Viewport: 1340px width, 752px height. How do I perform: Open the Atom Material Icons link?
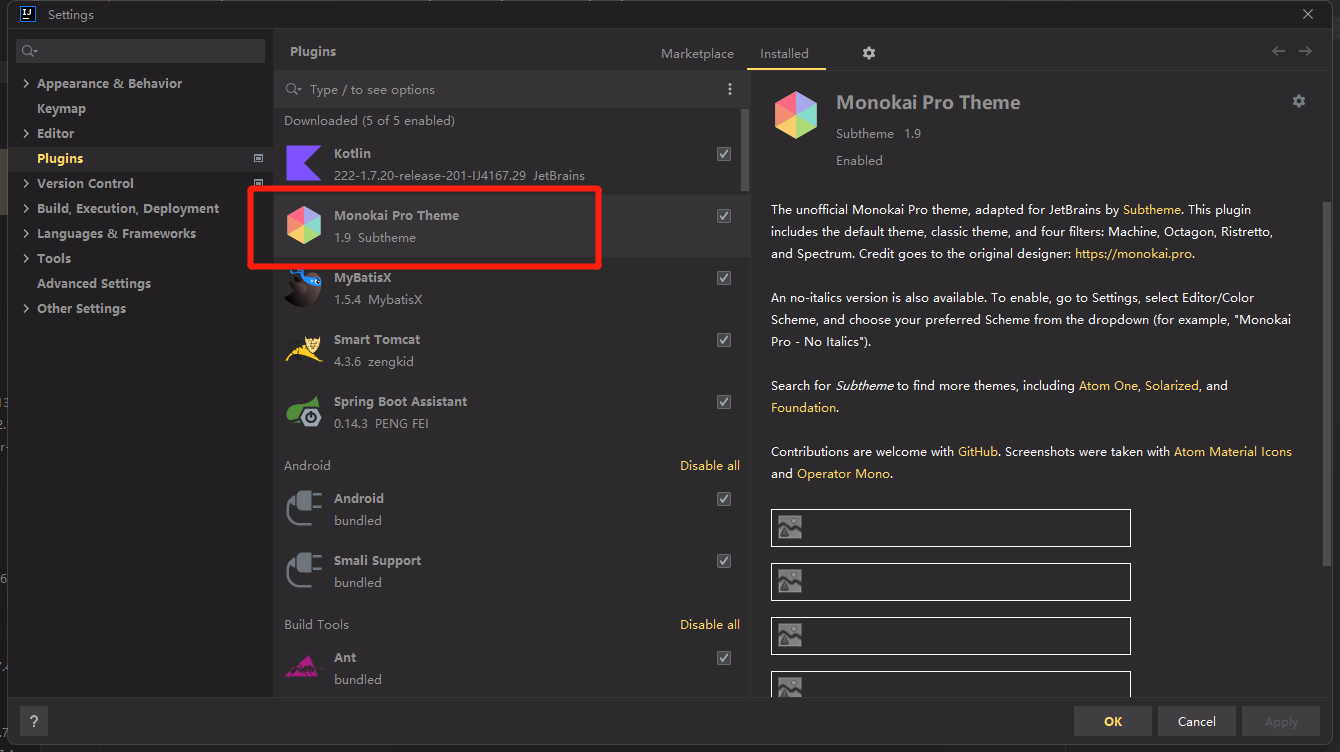pyautogui.click(x=1233, y=451)
